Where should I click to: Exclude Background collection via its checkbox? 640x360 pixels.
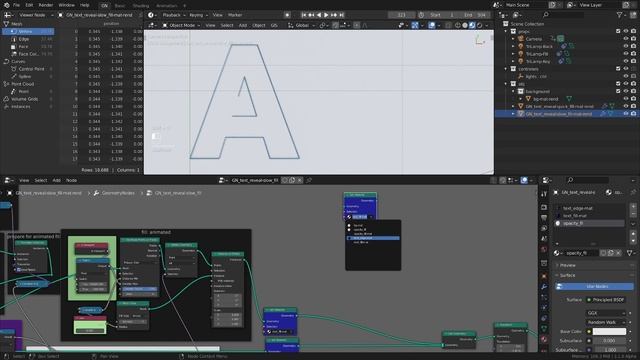(x=618, y=91)
